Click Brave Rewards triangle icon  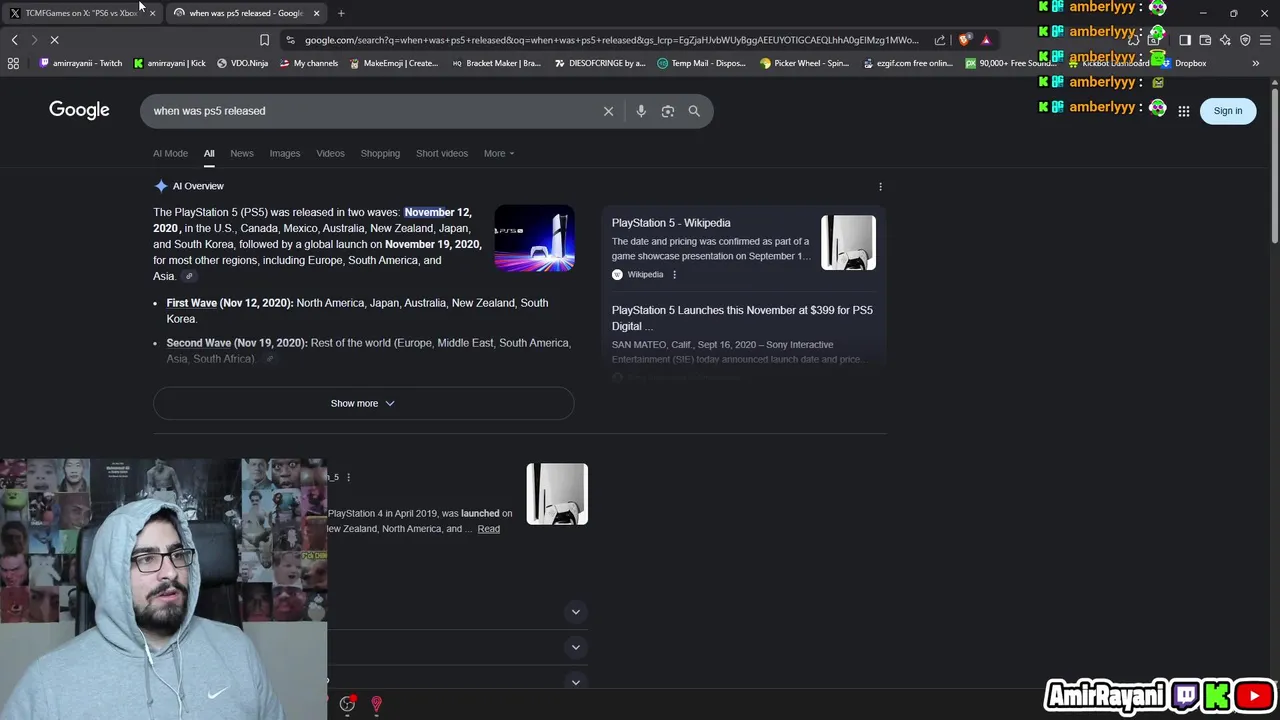click(986, 40)
